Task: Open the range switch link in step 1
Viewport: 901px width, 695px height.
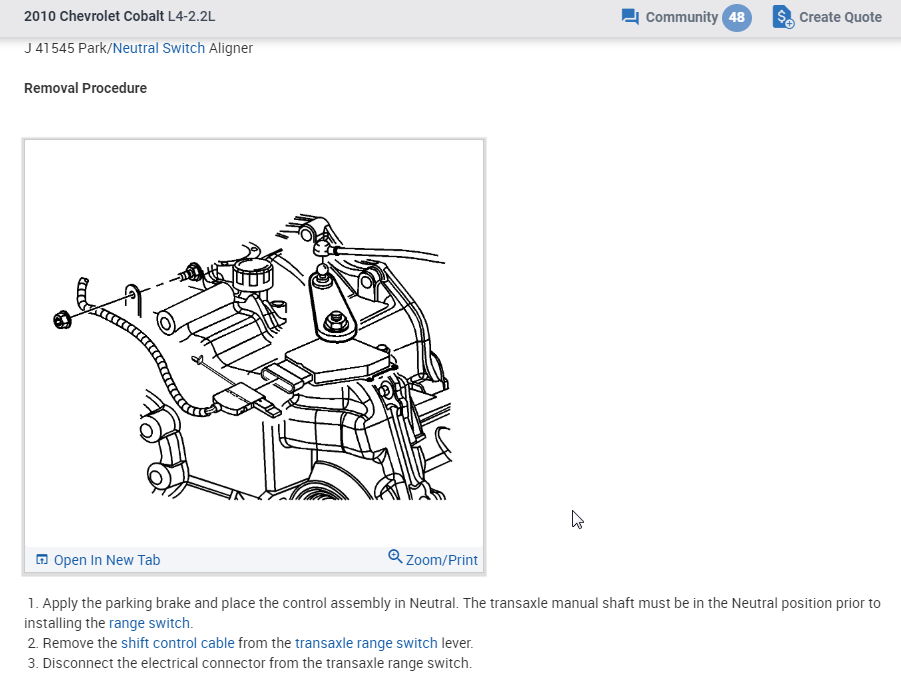Action: 150,623
